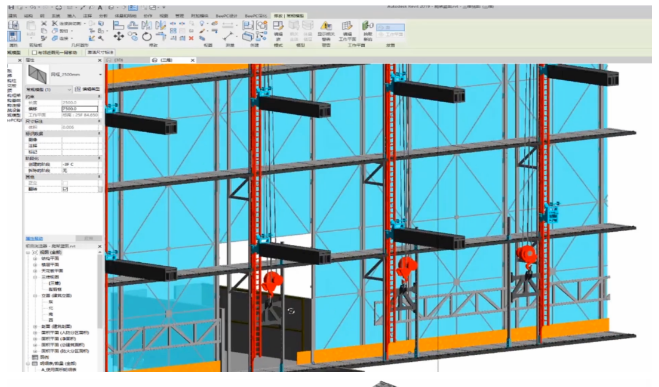Select the Array tool

pyautogui.click(x=173, y=31)
